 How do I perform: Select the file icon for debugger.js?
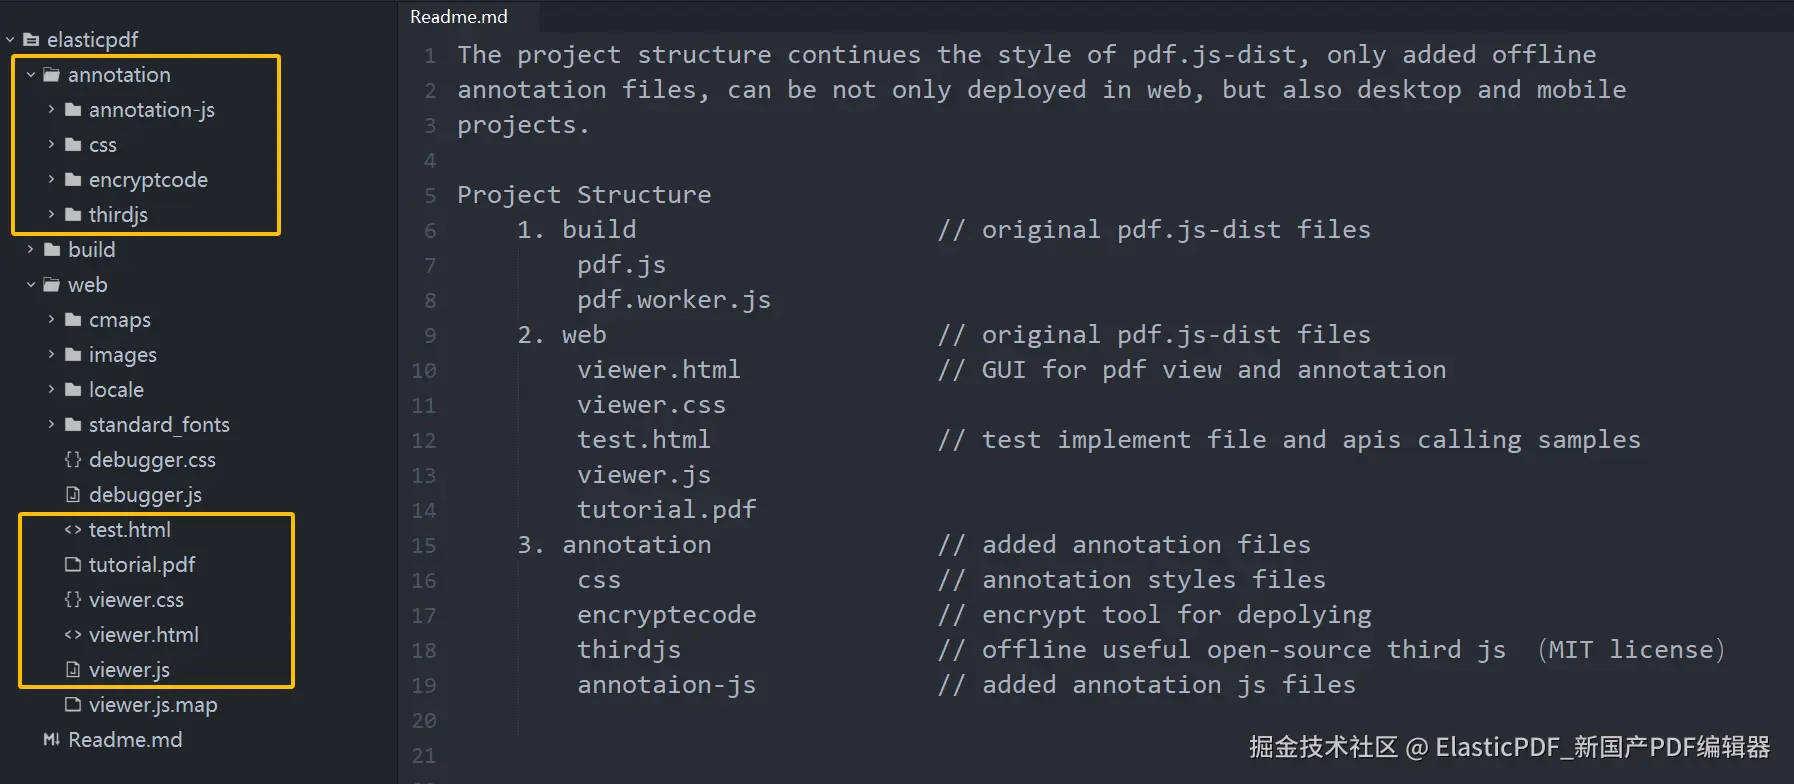[x=72, y=494]
